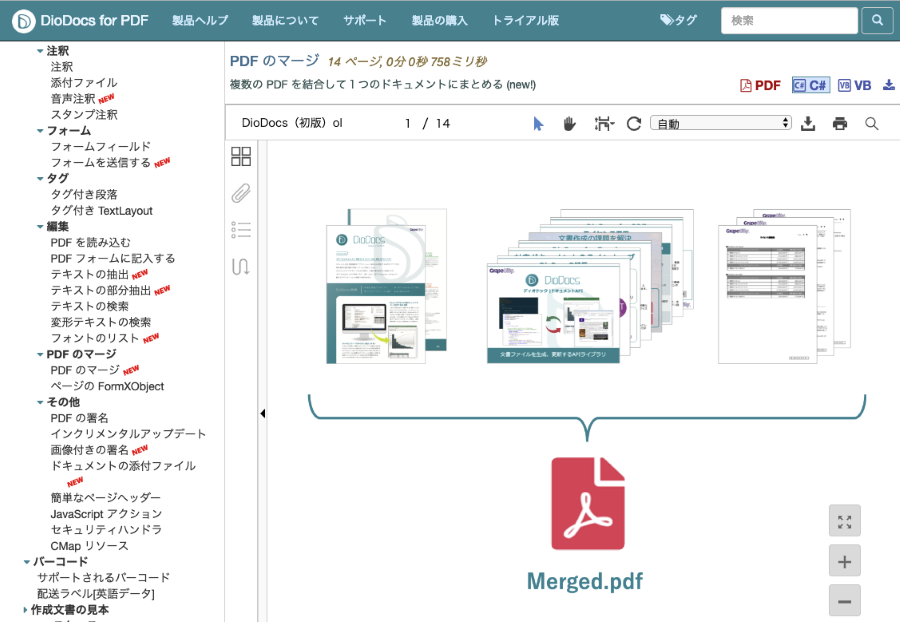Screen dimensions: 900x622
Task: Open PDF の署名 sample
Action: (79, 418)
